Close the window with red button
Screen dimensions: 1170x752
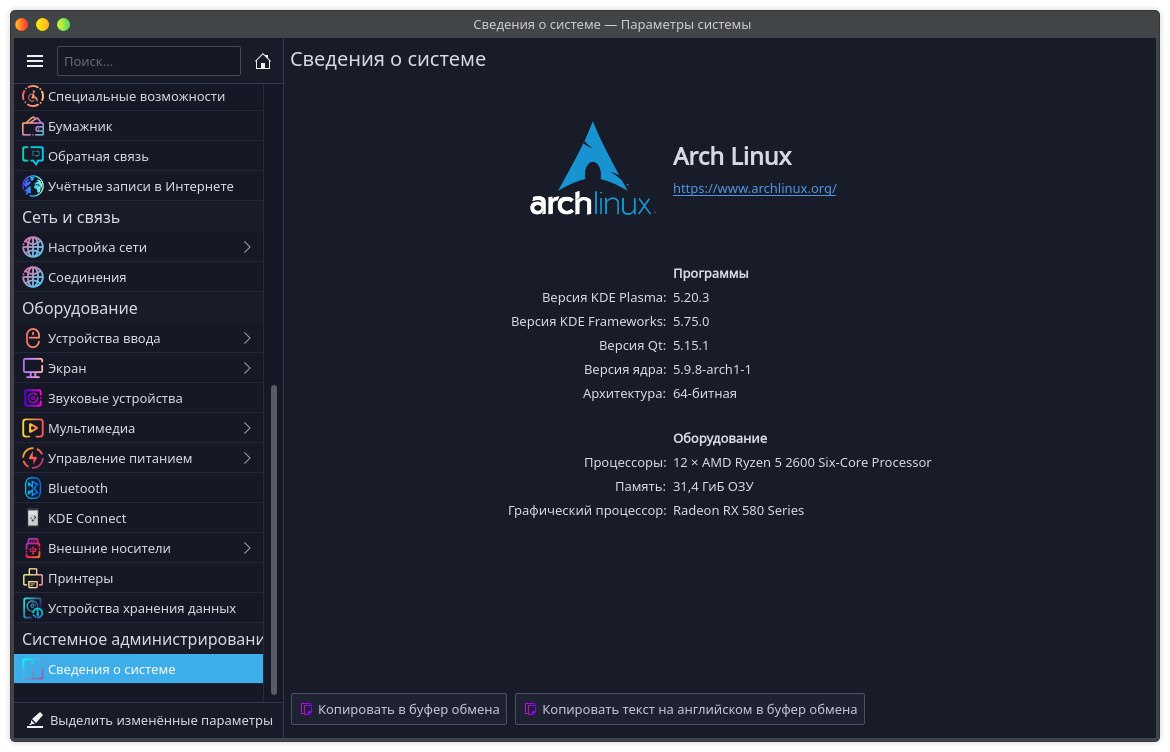pyautogui.click(x=22, y=25)
